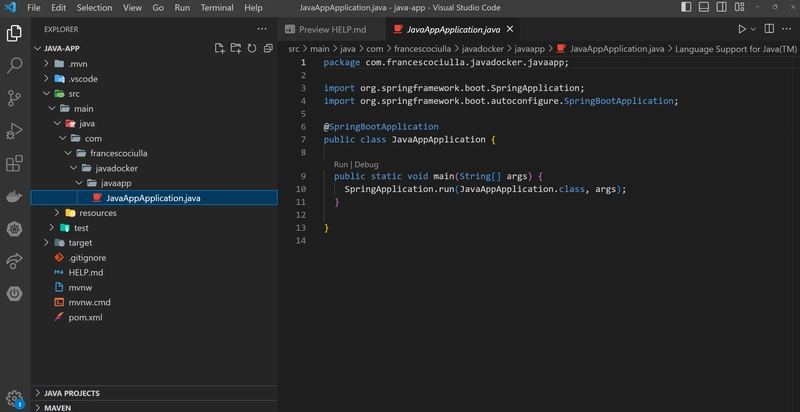Collapse all folders in Explorer

click(x=268, y=48)
